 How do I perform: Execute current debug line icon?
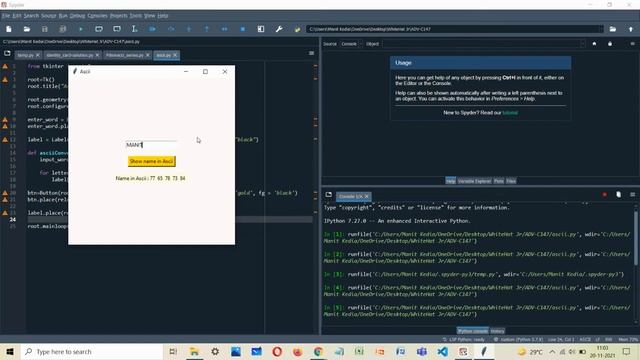click(x=171, y=29)
